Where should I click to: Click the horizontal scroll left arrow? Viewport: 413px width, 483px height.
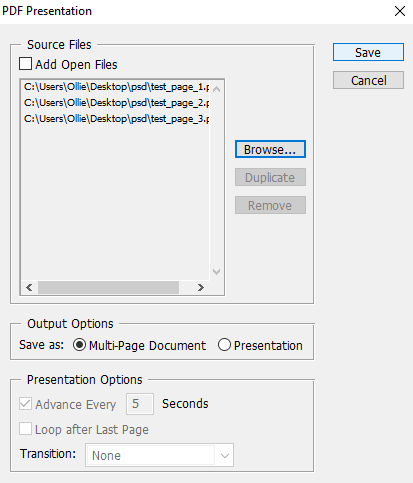29,287
